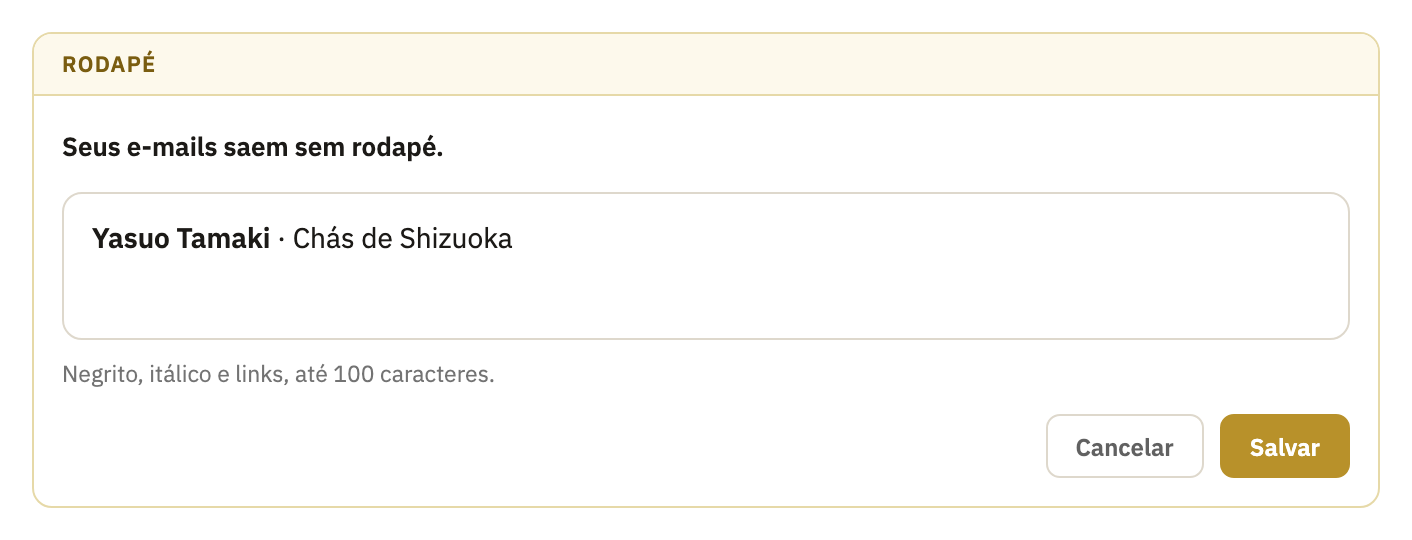Viewport: 1412px width, 540px height.
Task: Click the Cancelar button
Action: [x=1124, y=446]
